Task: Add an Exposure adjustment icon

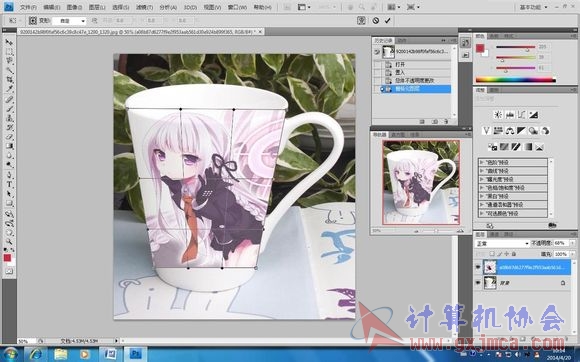Action: click(533, 115)
